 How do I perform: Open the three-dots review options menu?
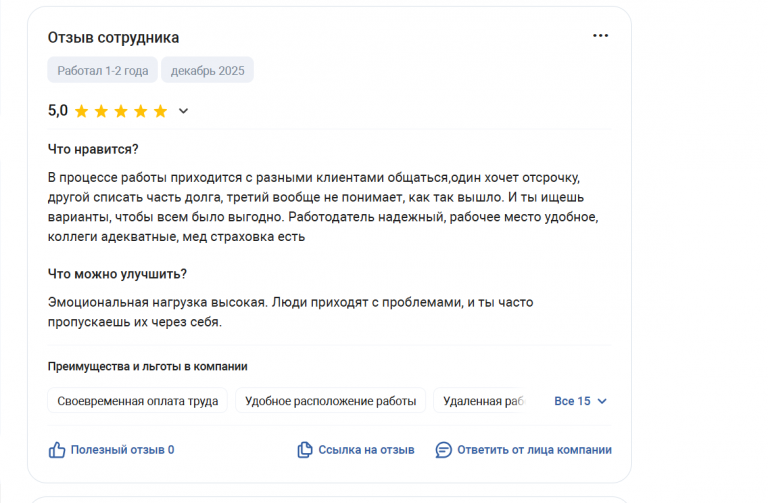tap(600, 36)
